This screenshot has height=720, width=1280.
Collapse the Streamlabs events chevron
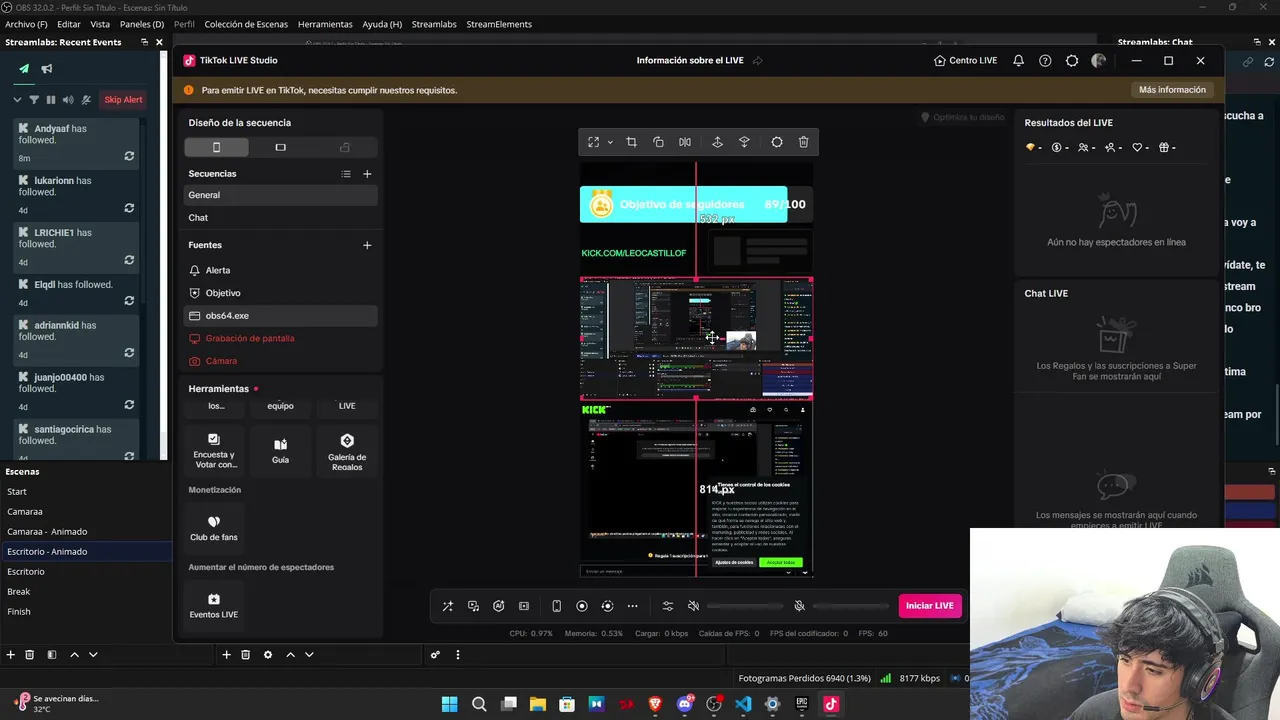[17, 100]
